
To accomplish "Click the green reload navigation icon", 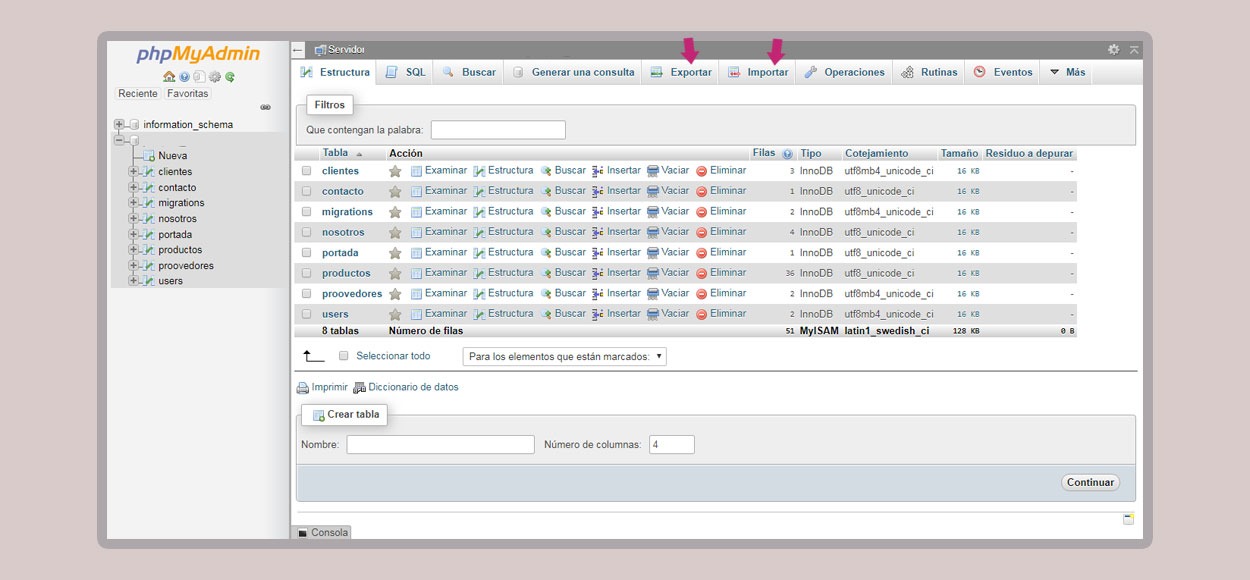I will [229, 77].
